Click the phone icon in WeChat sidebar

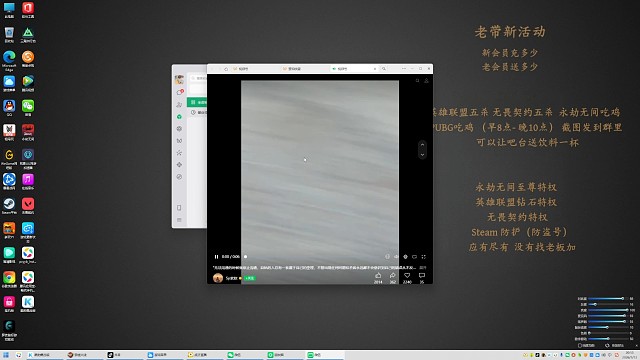[179, 208]
